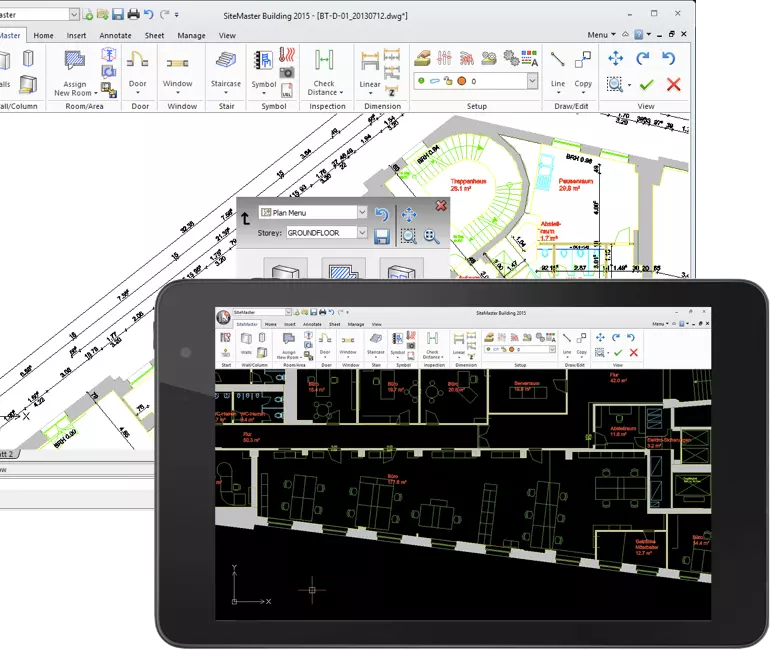The height and width of the screenshot is (650, 770).
Task: Click the Help question mark icon
Action: [638, 34]
